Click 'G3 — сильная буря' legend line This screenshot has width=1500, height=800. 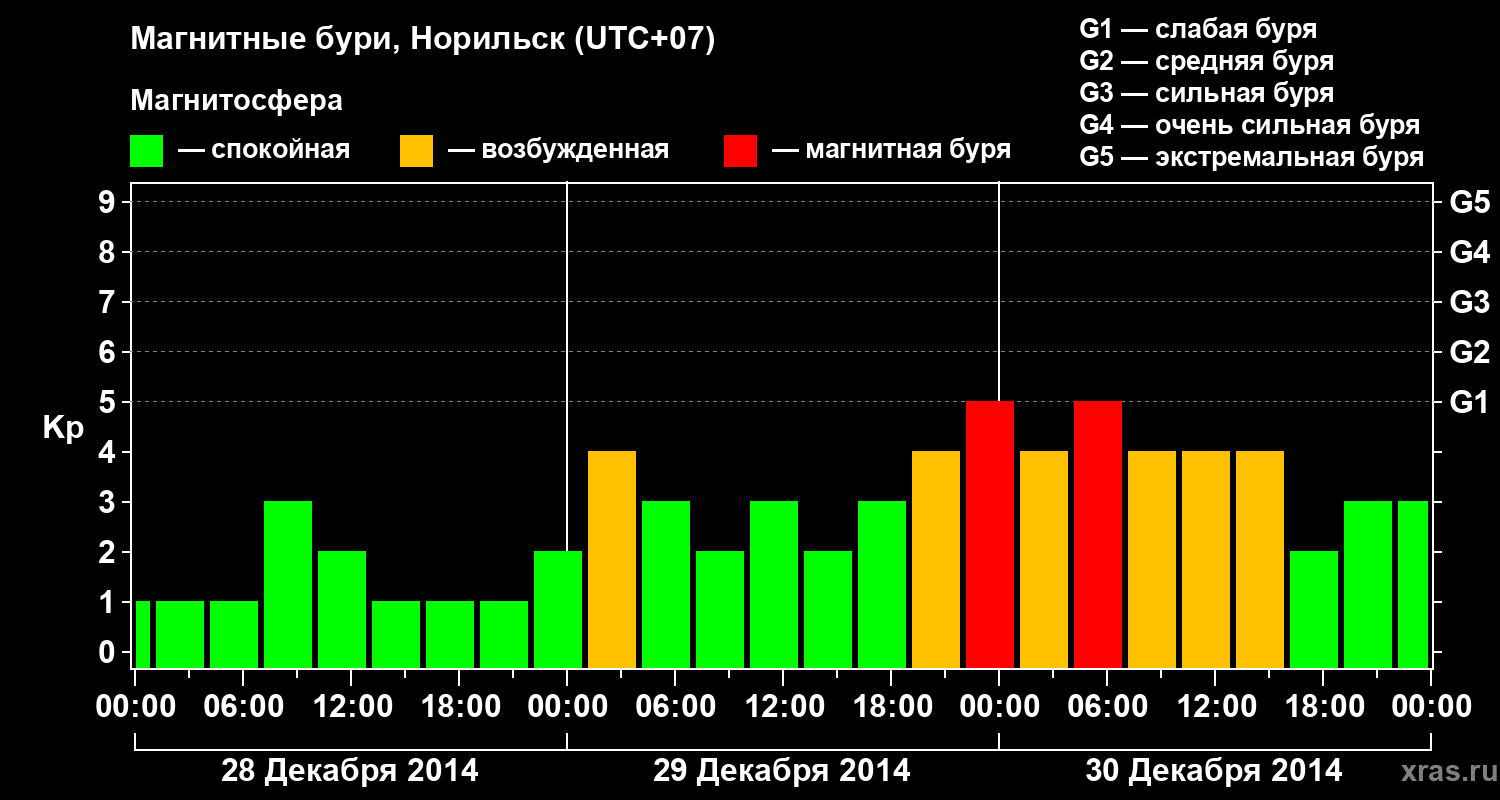1207,93
